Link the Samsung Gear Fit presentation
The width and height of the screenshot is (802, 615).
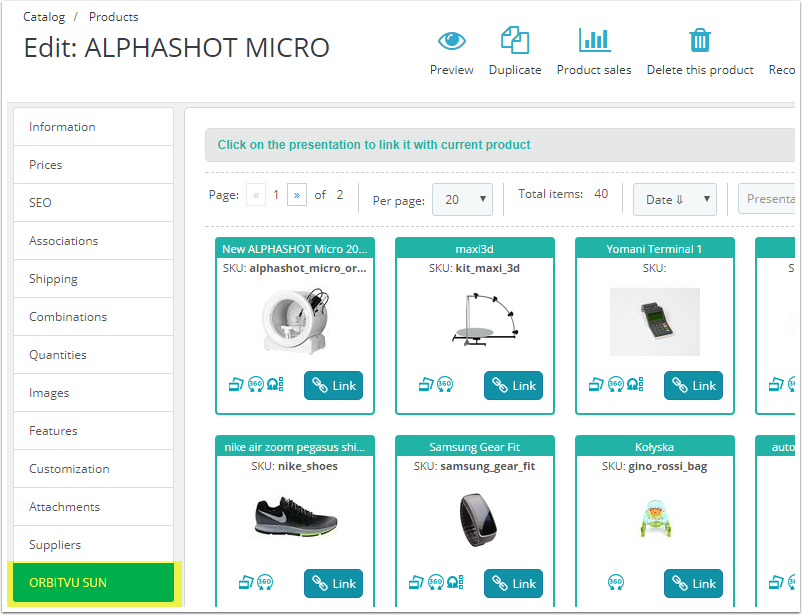514,583
